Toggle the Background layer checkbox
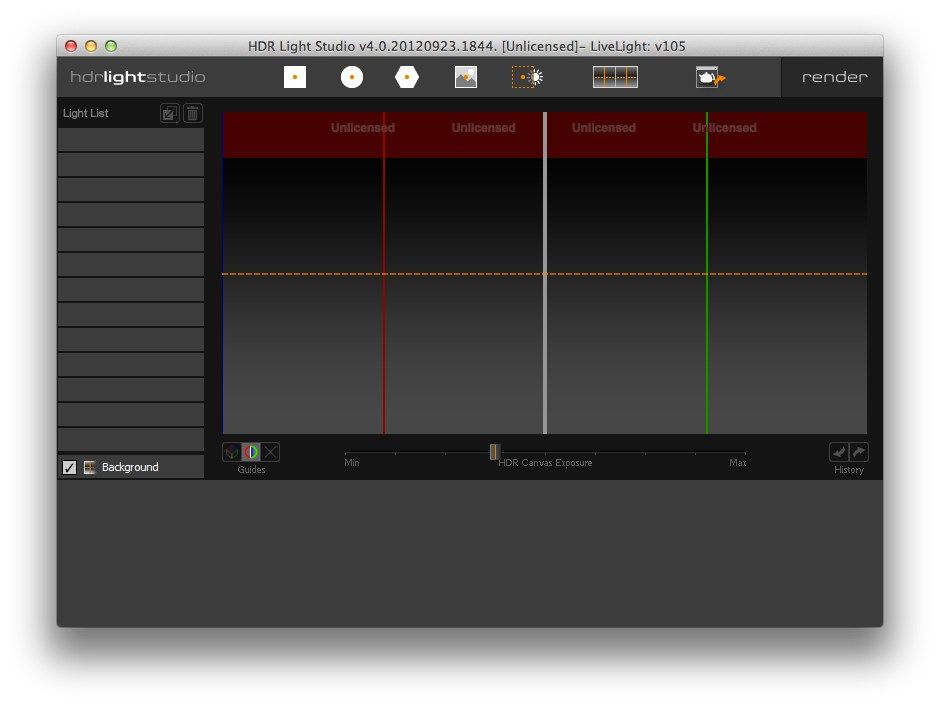 [70, 467]
